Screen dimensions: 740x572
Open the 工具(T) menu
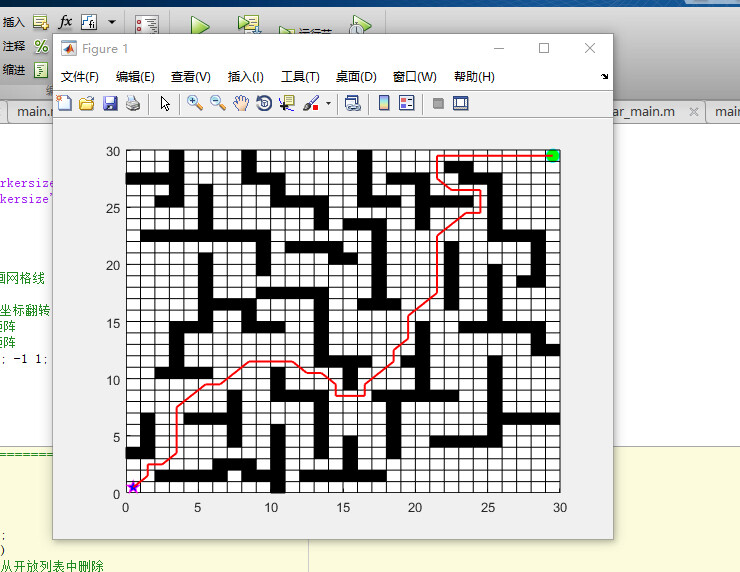pos(300,76)
